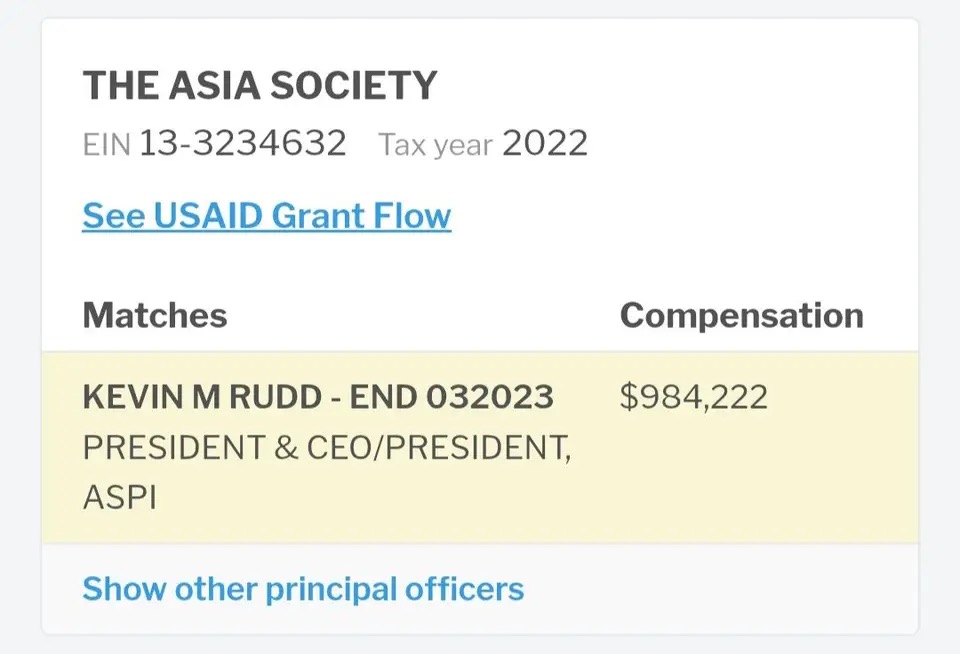The image size is (960, 654).
Task: Click the gray Tax year label
Action: click(435, 145)
